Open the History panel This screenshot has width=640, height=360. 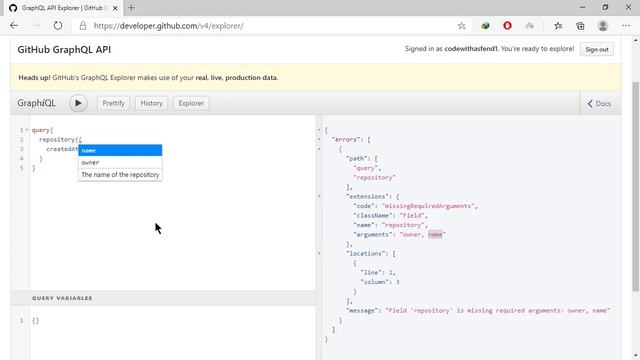click(151, 103)
